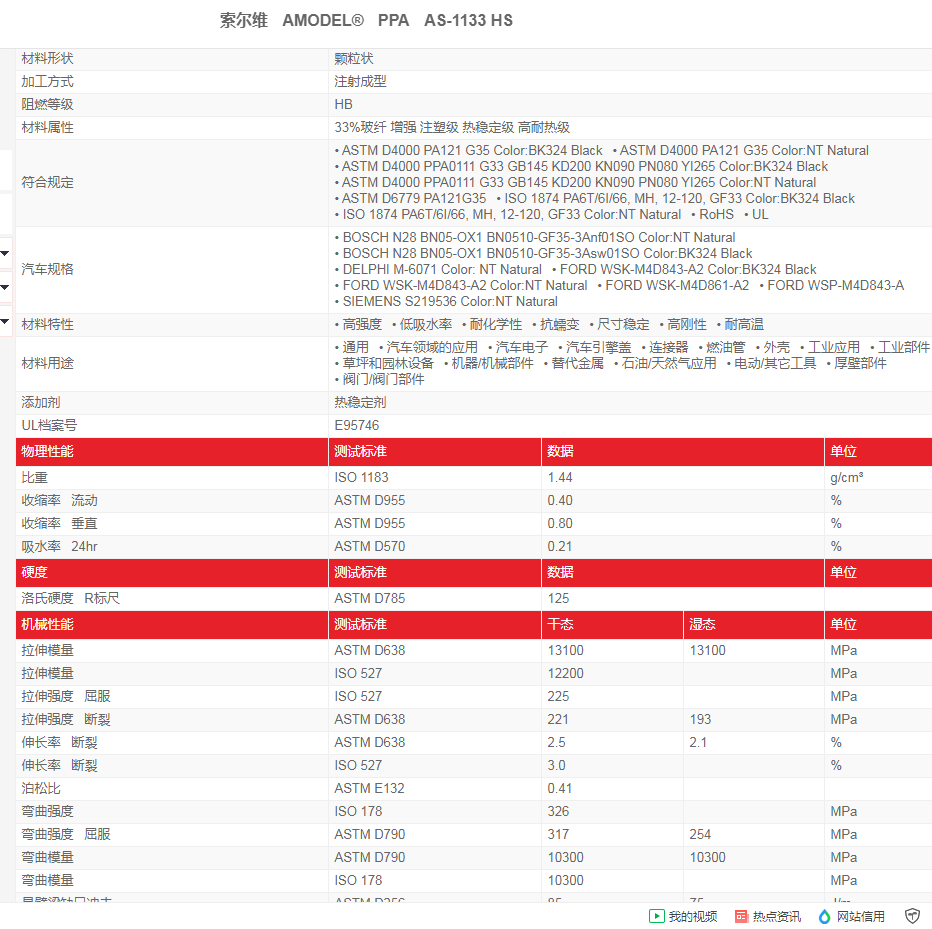Select the Poisson ratio value 0.41

coord(560,788)
